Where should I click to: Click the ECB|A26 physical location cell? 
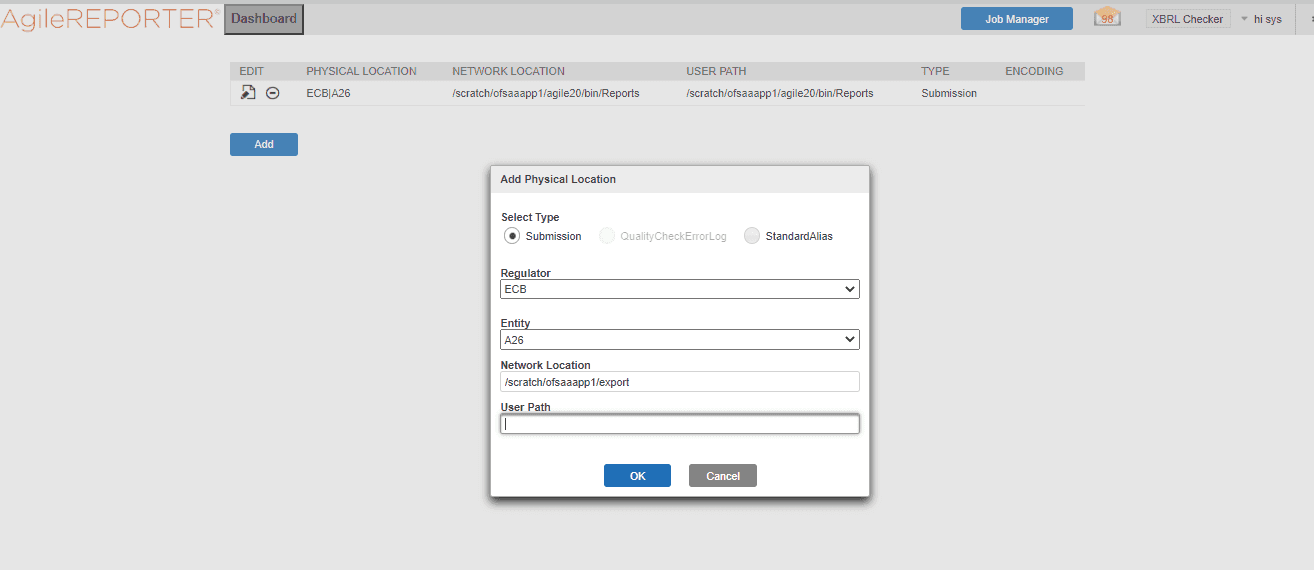point(328,93)
